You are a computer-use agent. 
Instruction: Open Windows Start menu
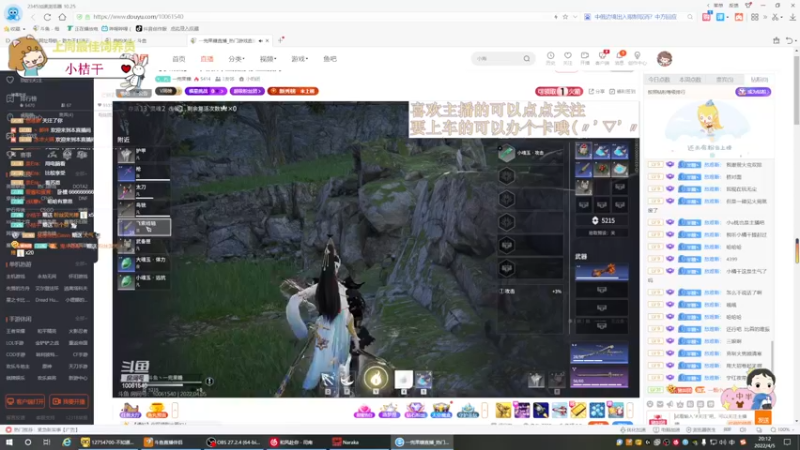pos(9,442)
